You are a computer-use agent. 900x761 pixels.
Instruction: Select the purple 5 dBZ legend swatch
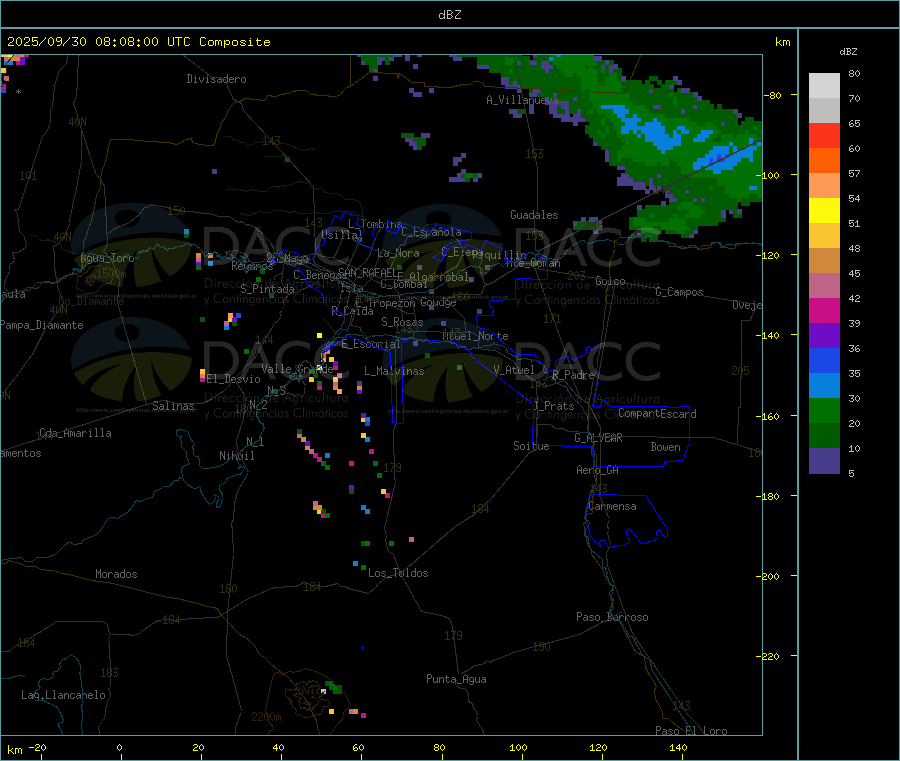[x=824, y=461]
